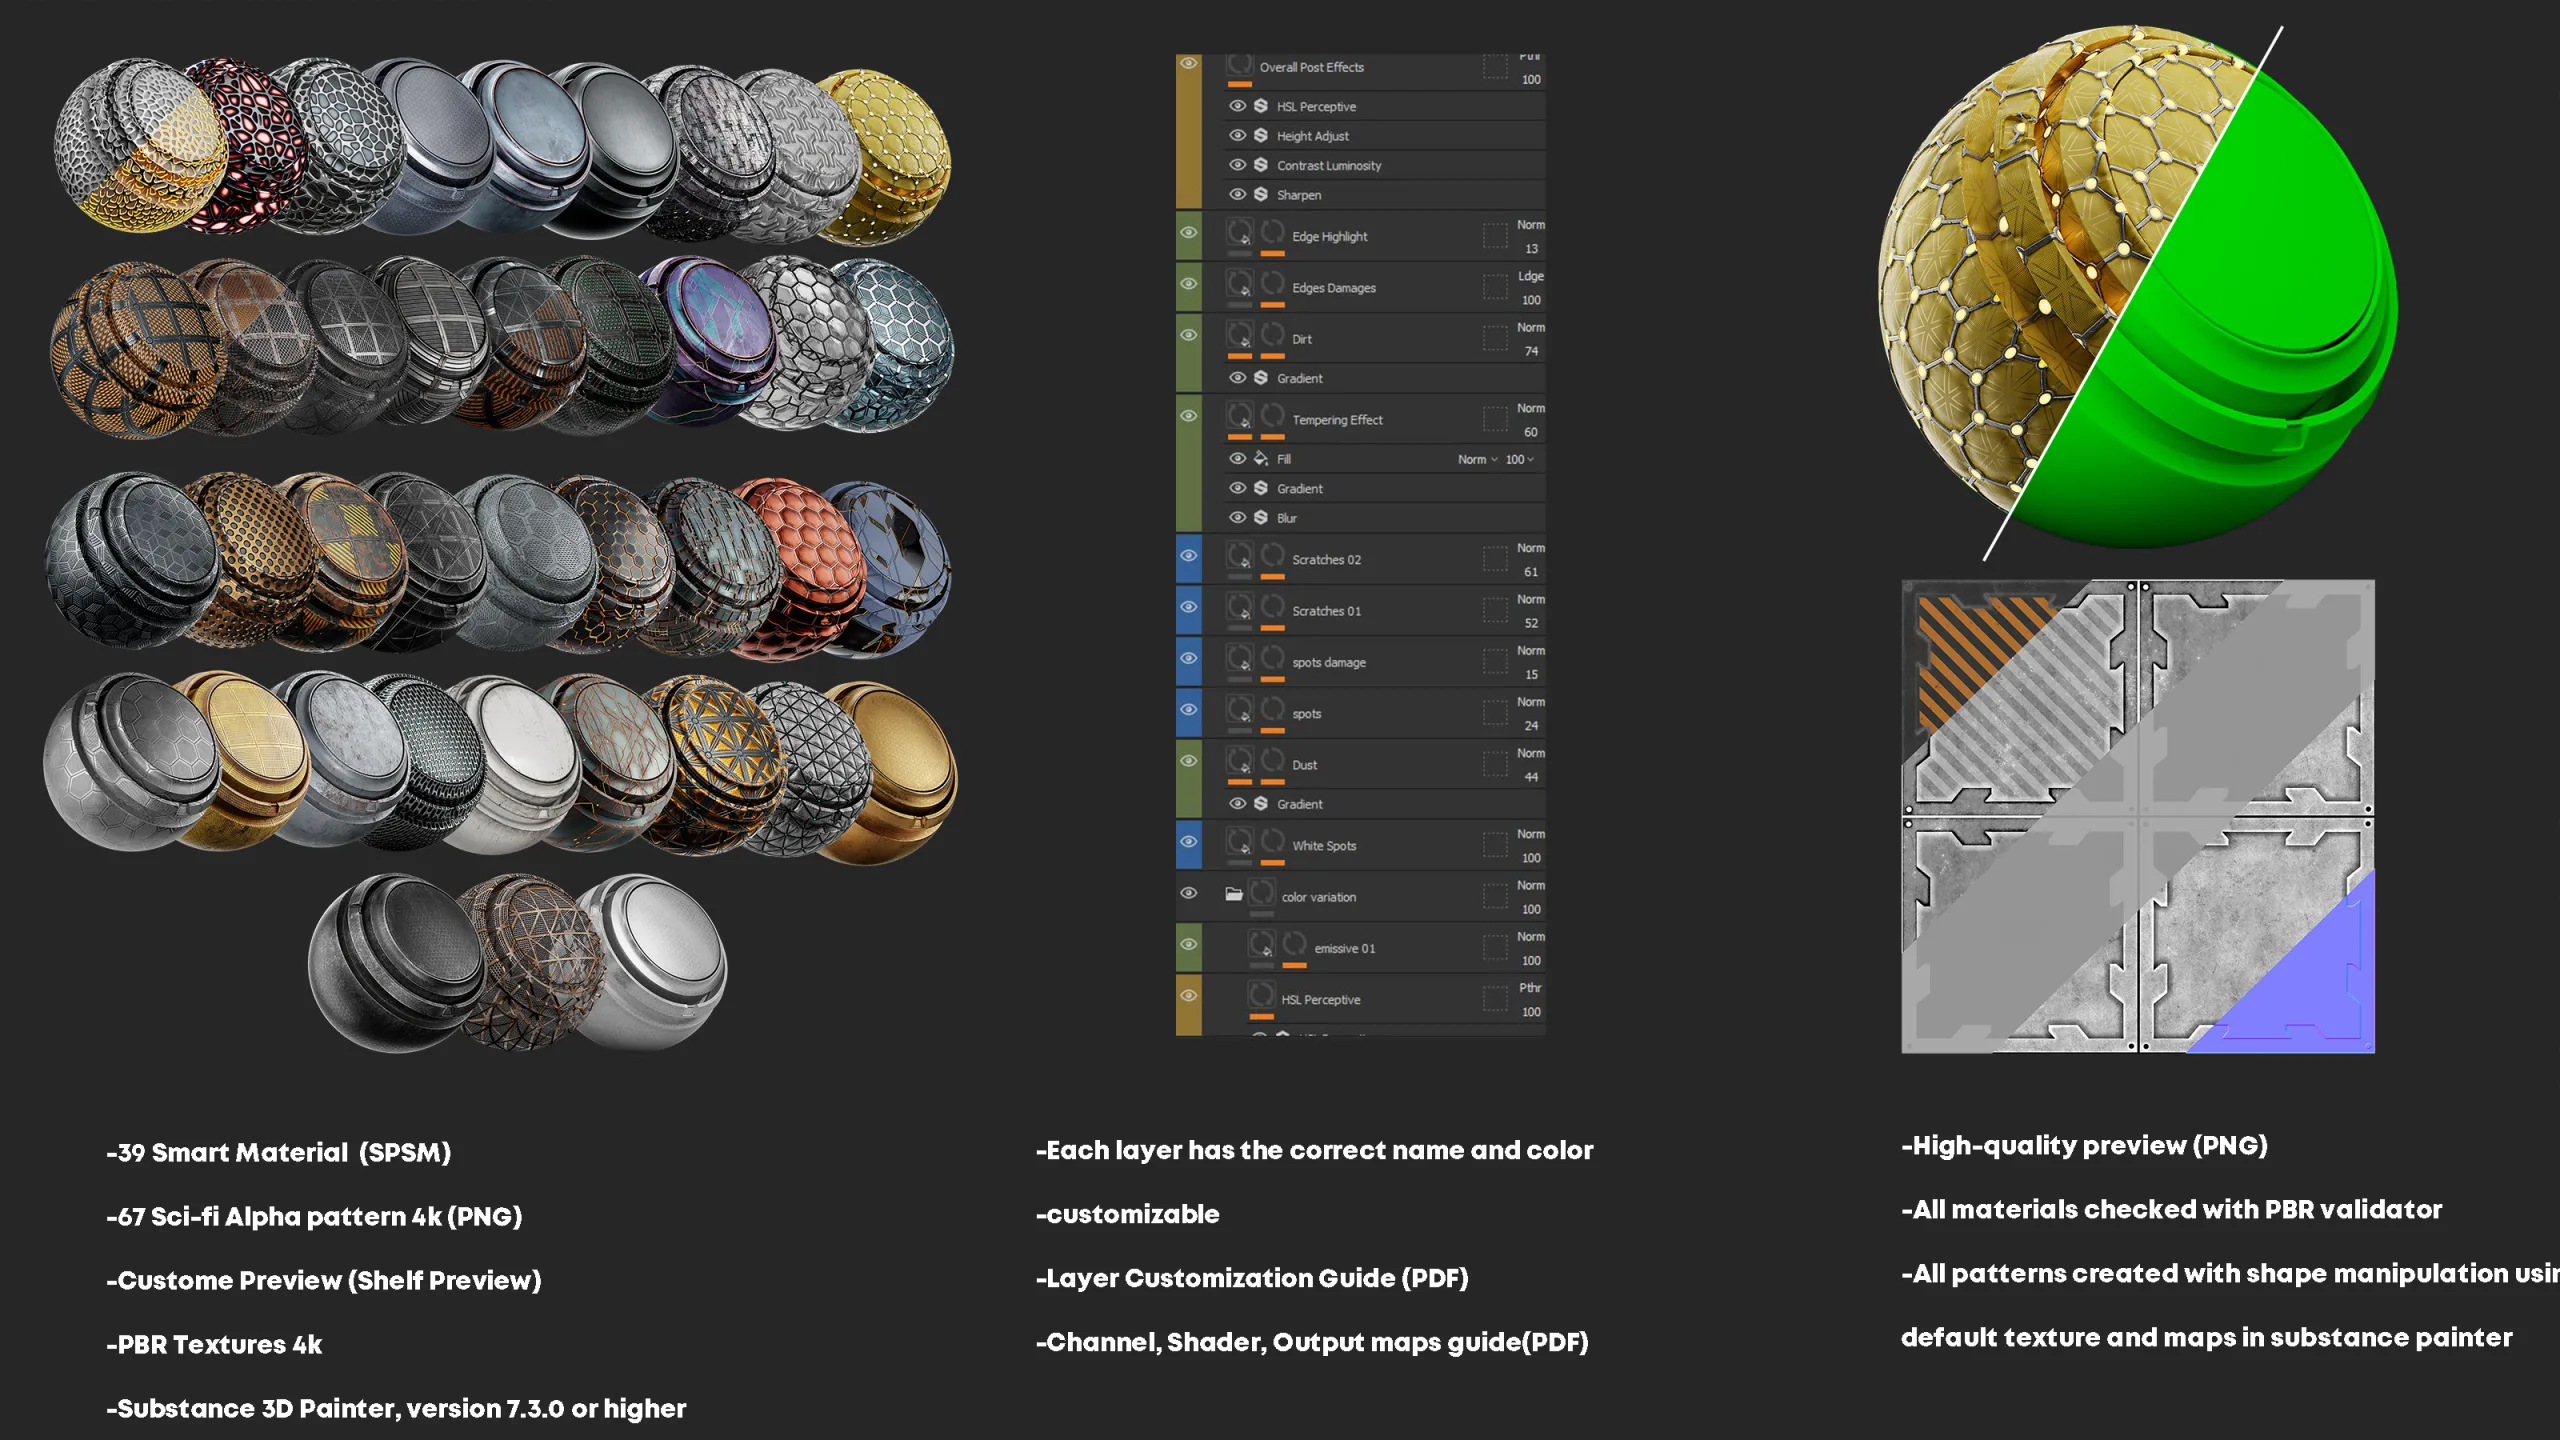The height and width of the screenshot is (1440, 2560).
Task: Click the folder icon of color variation group
Action: click(x=1234, y=895)
